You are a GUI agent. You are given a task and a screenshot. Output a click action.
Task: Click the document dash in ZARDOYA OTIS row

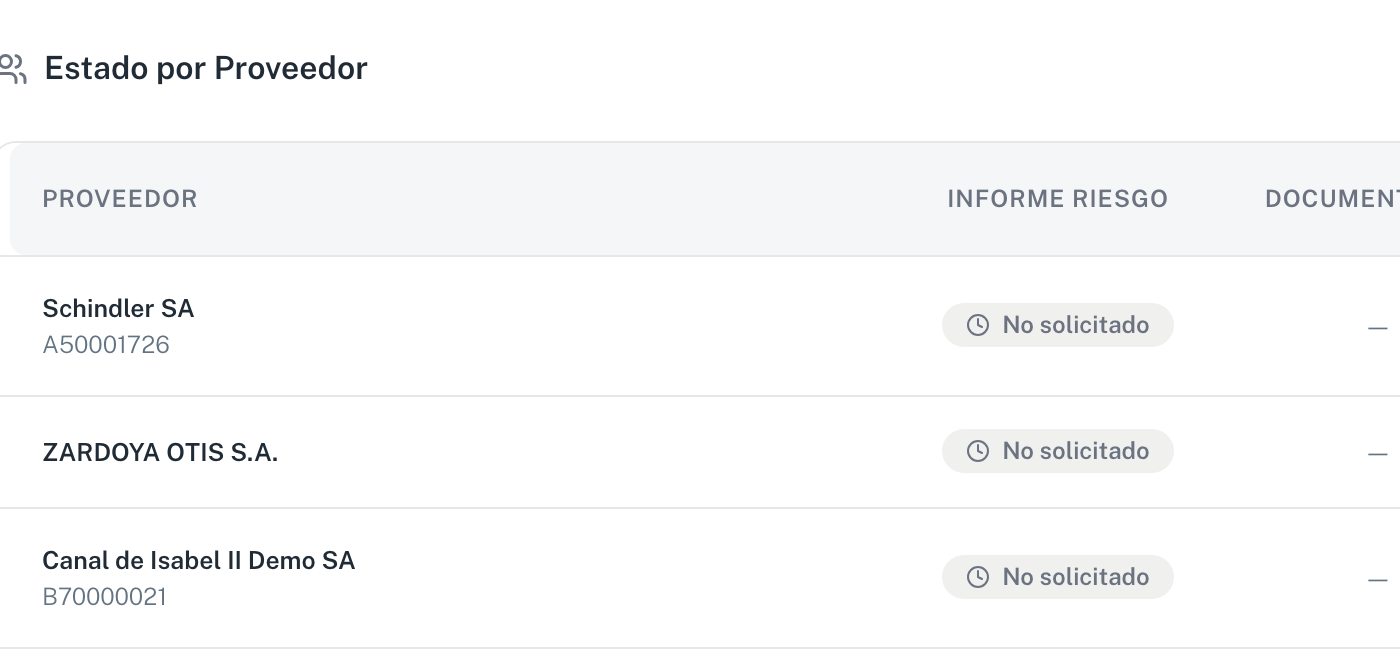(1378, 454)
